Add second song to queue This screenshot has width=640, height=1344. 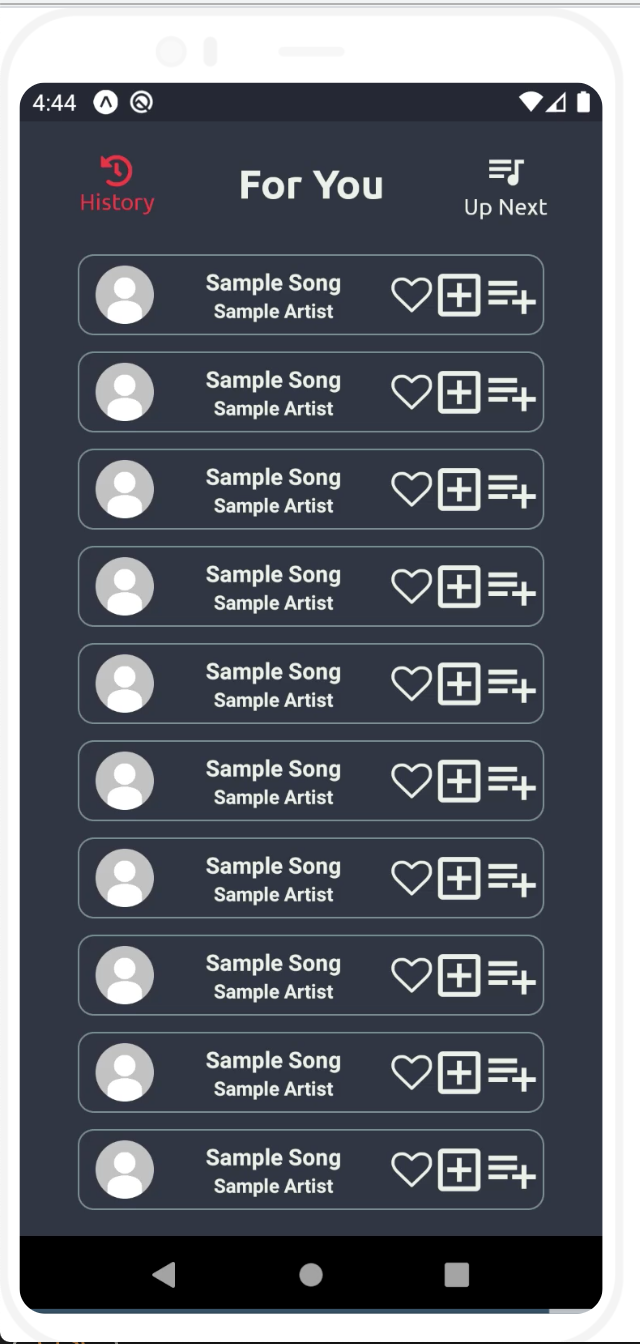(x=512, y=393)
